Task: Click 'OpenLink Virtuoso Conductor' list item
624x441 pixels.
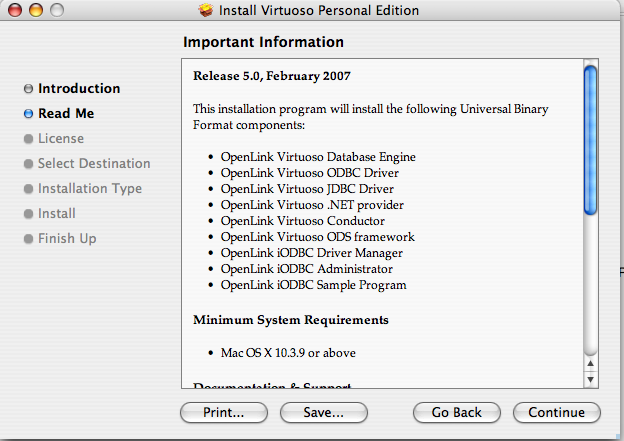Action: point(303,220)
